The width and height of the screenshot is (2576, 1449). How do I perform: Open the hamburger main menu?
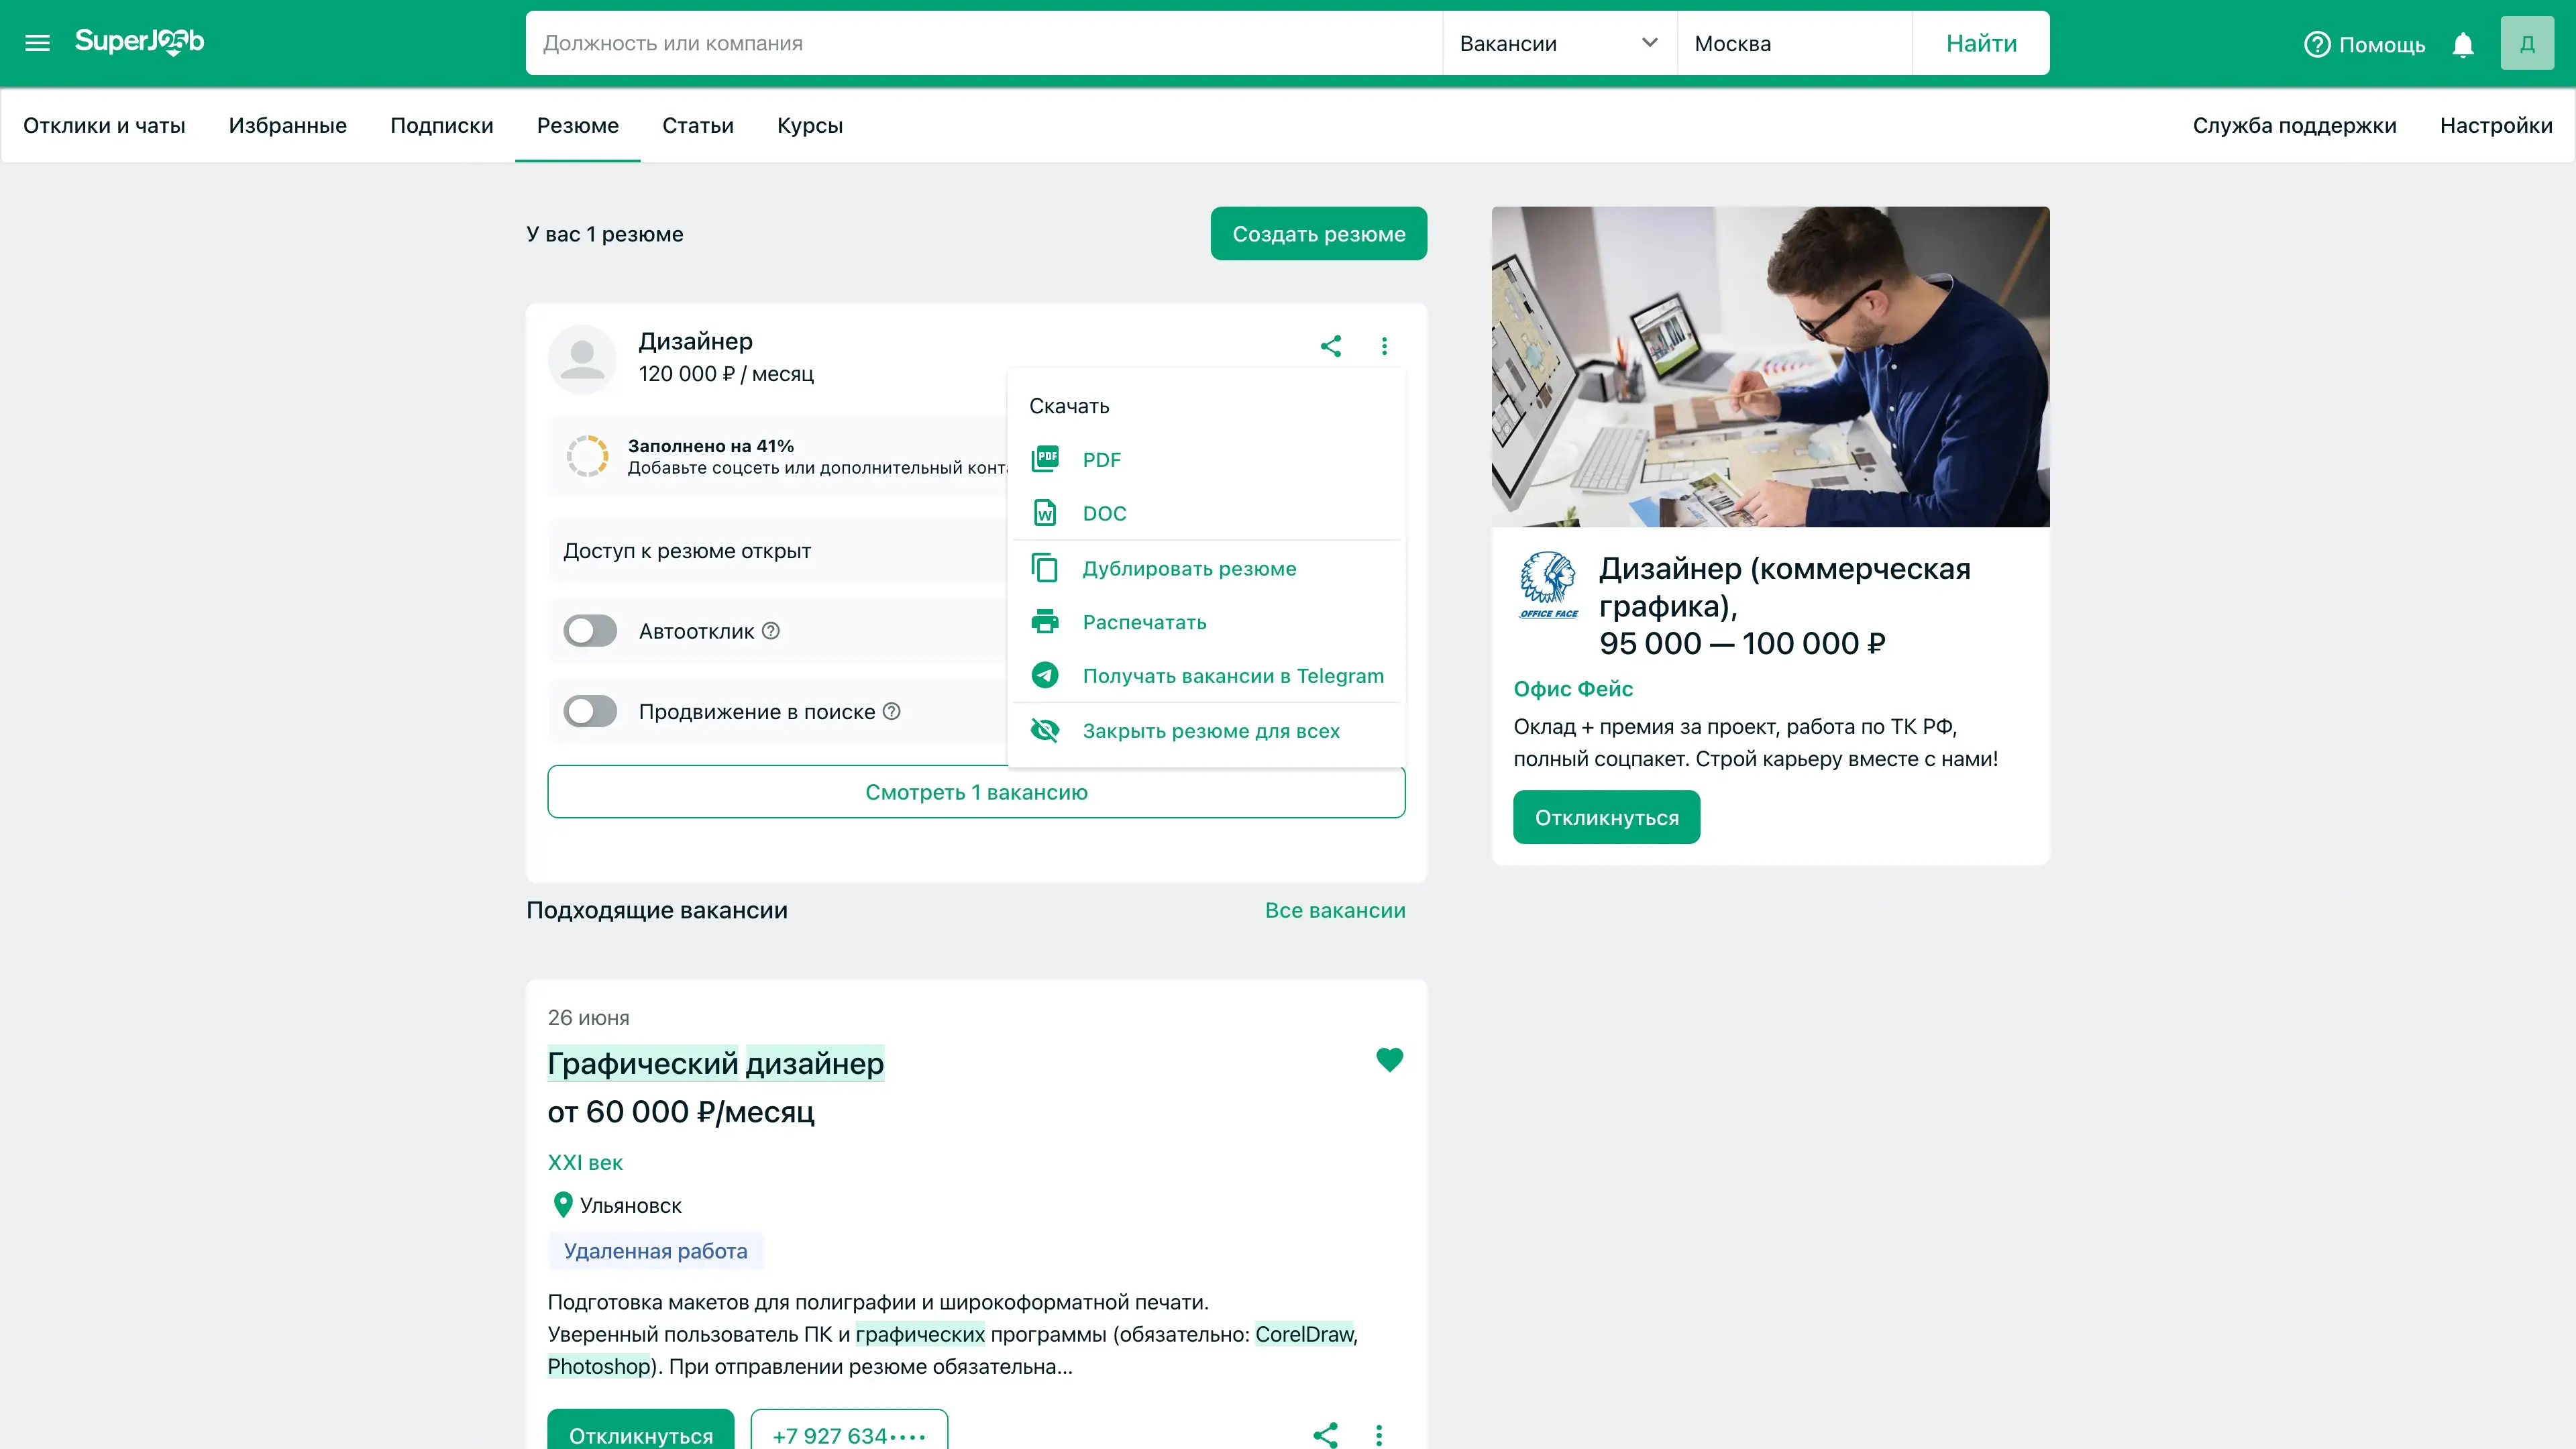tap(37, 43)
